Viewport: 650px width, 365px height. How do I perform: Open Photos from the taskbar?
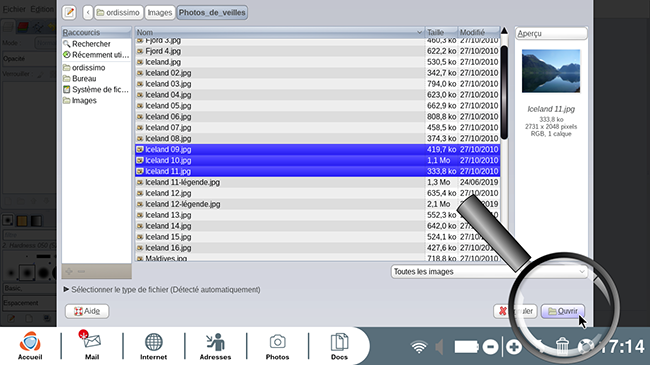(x=277, y=346)
